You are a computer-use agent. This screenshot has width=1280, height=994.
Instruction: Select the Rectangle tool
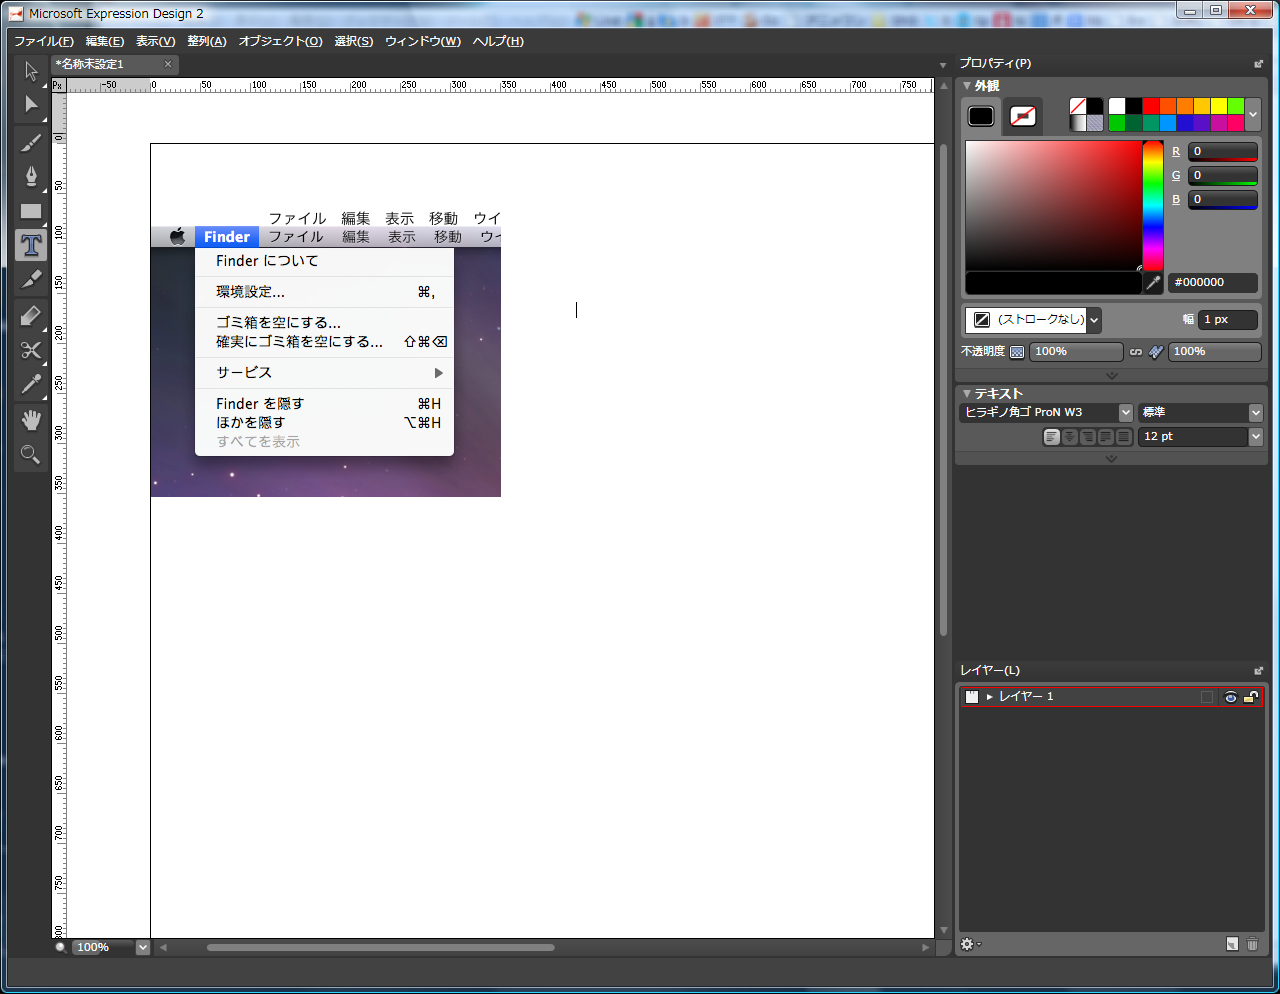click(x=31, y=211)
